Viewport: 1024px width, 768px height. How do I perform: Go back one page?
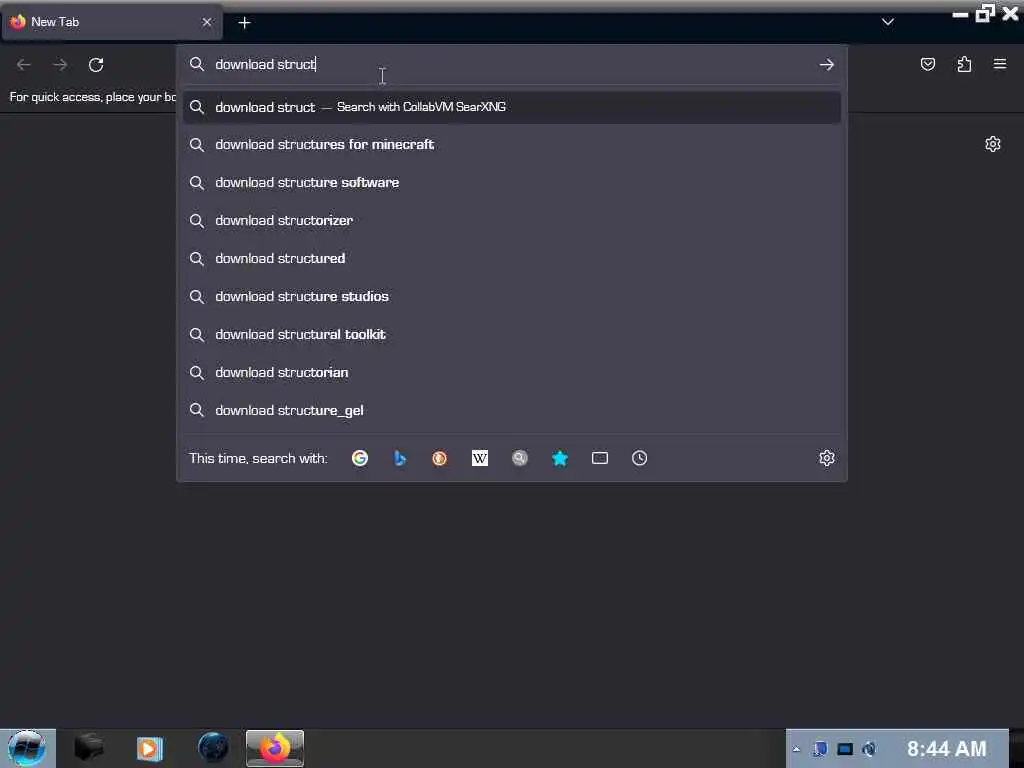24,65
